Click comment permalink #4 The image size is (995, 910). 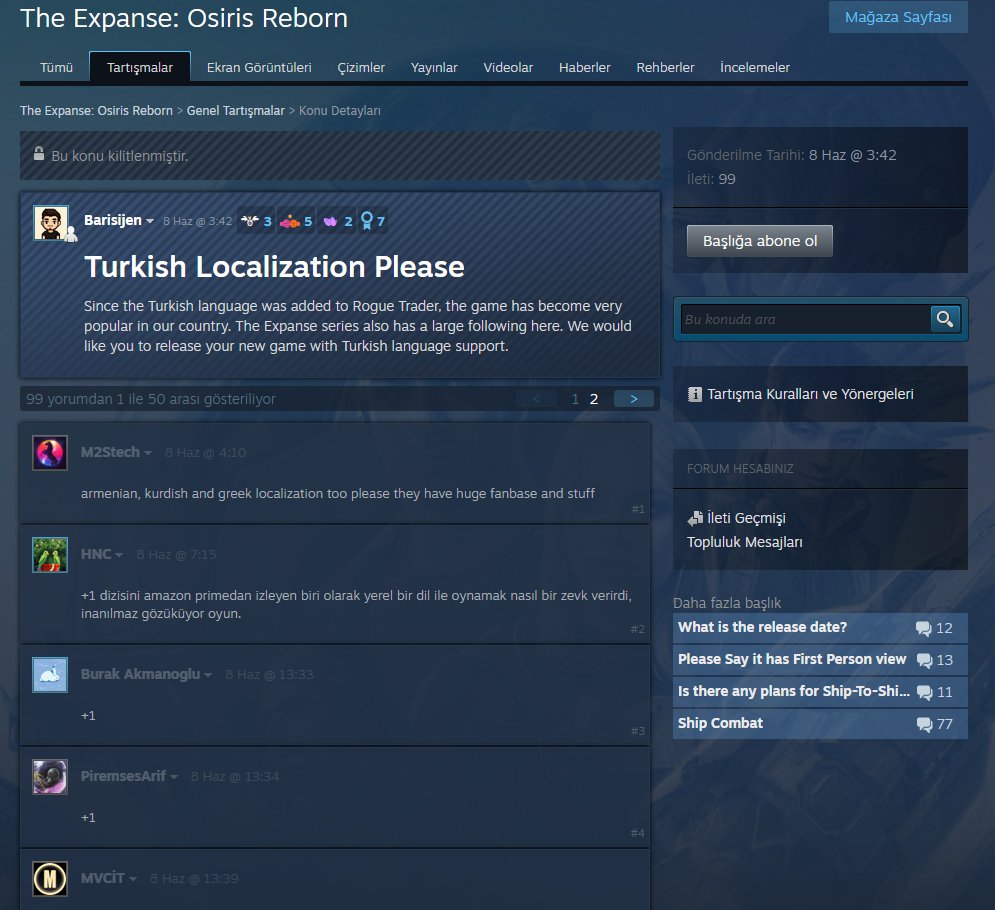pyautogui.click(x=638, y=833)
